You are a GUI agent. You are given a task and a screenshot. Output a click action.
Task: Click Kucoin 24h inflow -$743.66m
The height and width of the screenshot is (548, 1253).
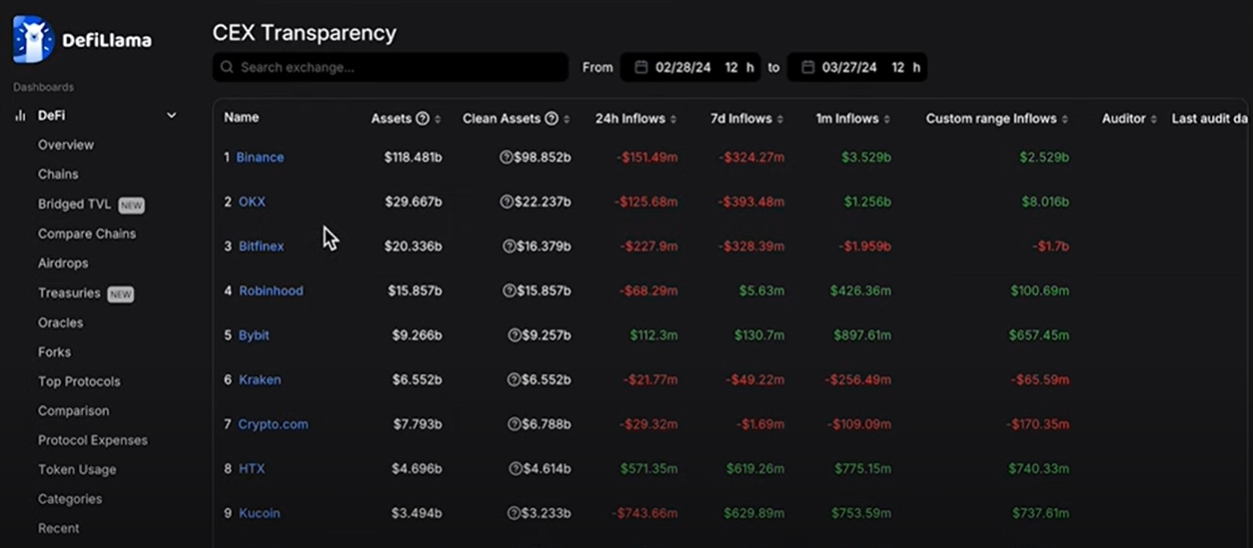click(x=645, y=514)
